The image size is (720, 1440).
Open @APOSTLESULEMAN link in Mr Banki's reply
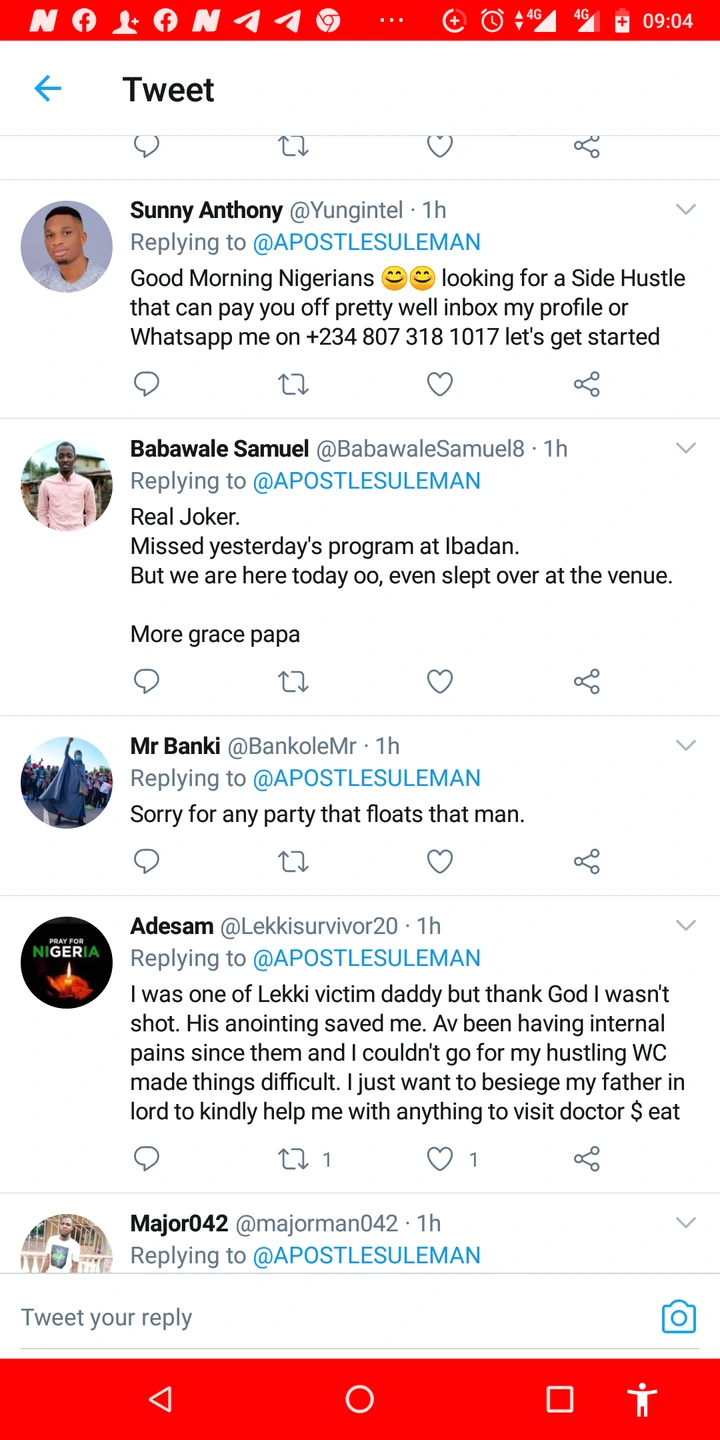(366, 778)
